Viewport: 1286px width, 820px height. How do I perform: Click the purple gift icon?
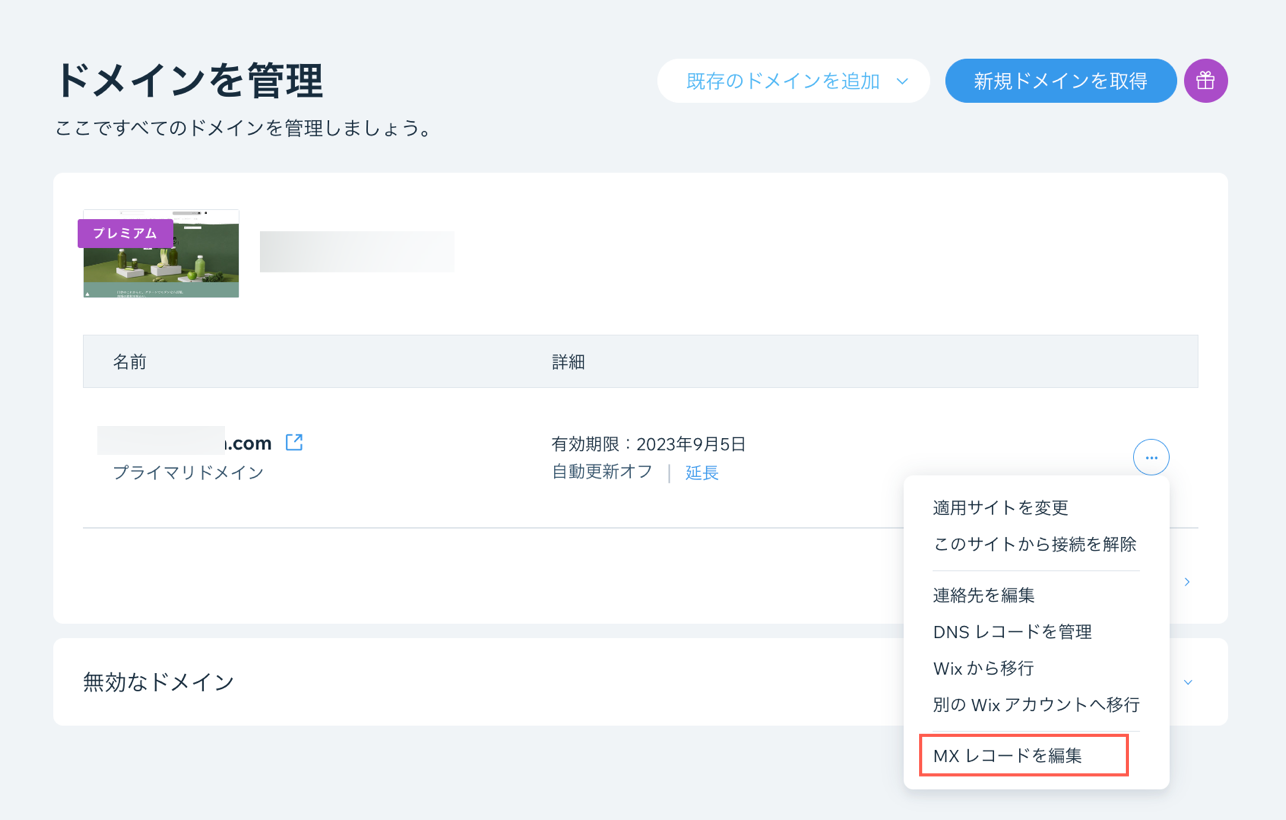click(x=1205, y=81)
